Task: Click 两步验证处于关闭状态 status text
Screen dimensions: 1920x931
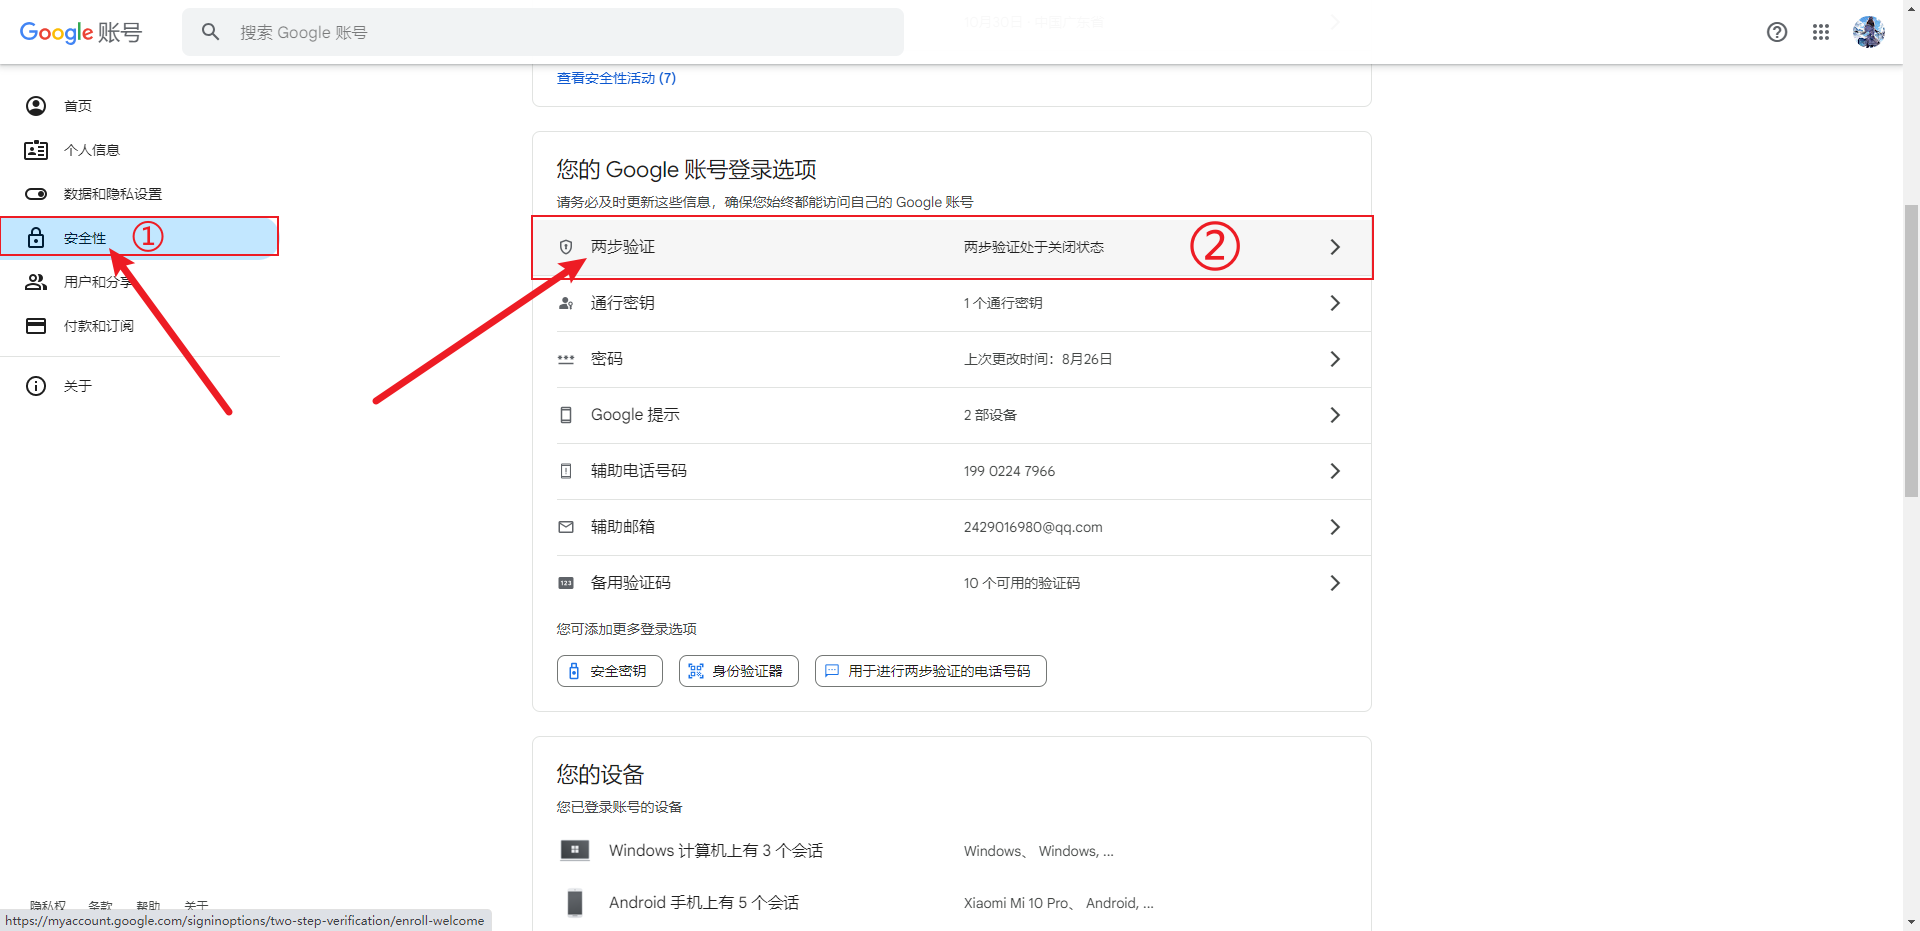Action: (1034, 247)
